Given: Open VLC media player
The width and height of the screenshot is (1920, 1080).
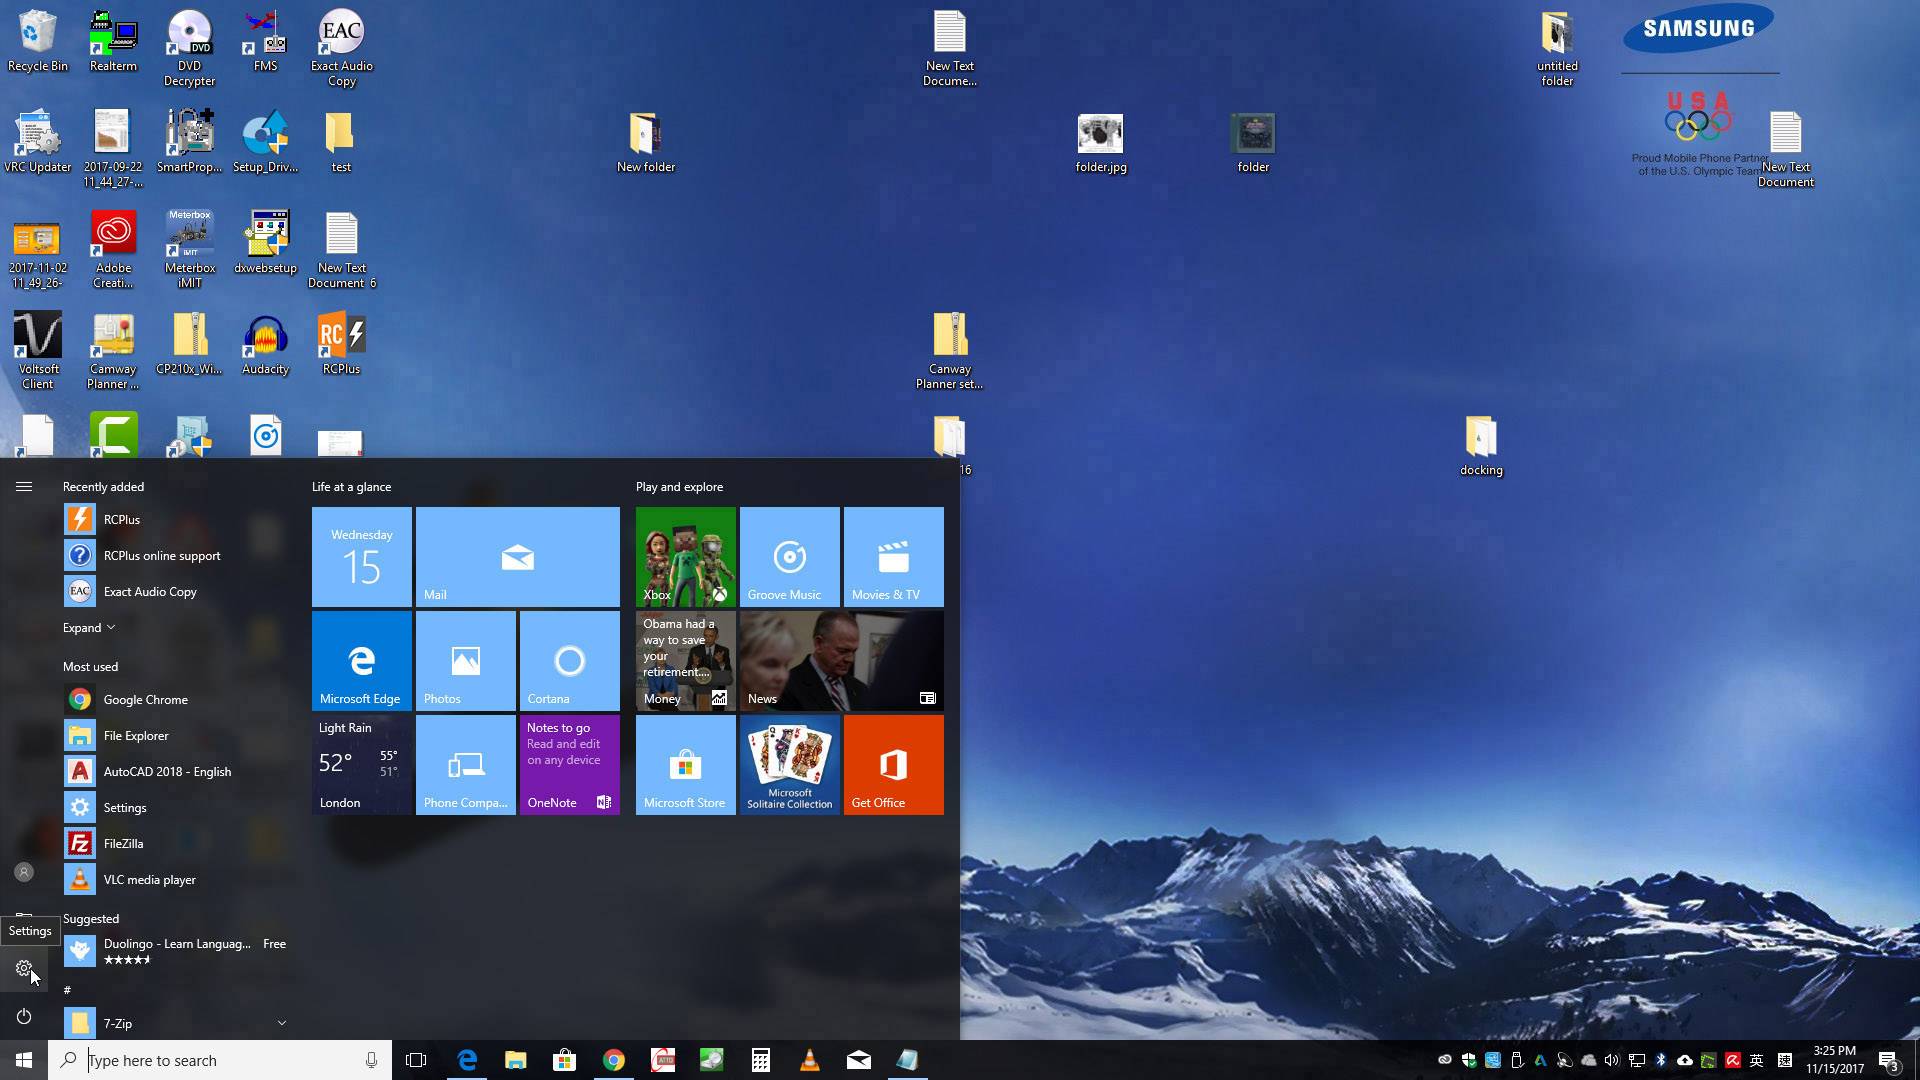Looking at the screenshot, I should coord(150,879).
